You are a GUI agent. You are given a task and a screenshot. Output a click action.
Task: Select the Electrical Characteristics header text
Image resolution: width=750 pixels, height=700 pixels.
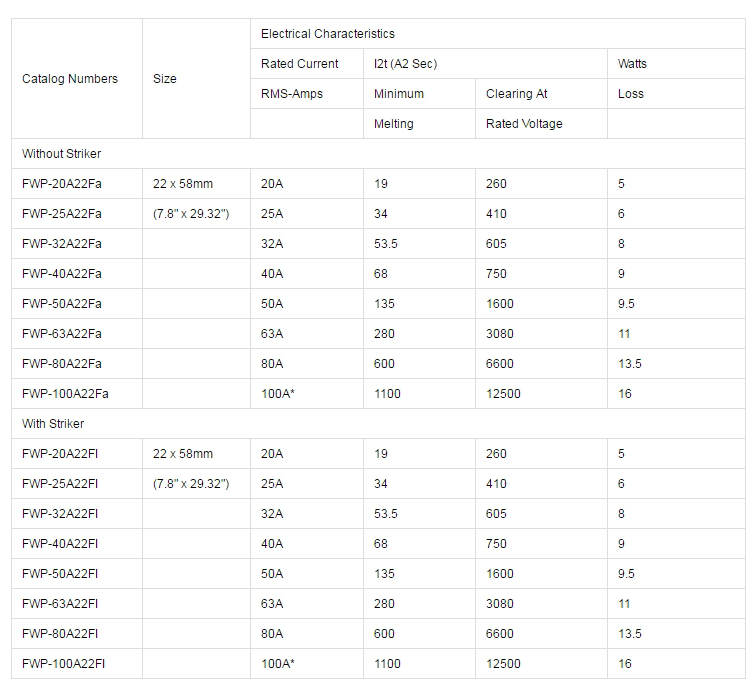coord(328,34)
